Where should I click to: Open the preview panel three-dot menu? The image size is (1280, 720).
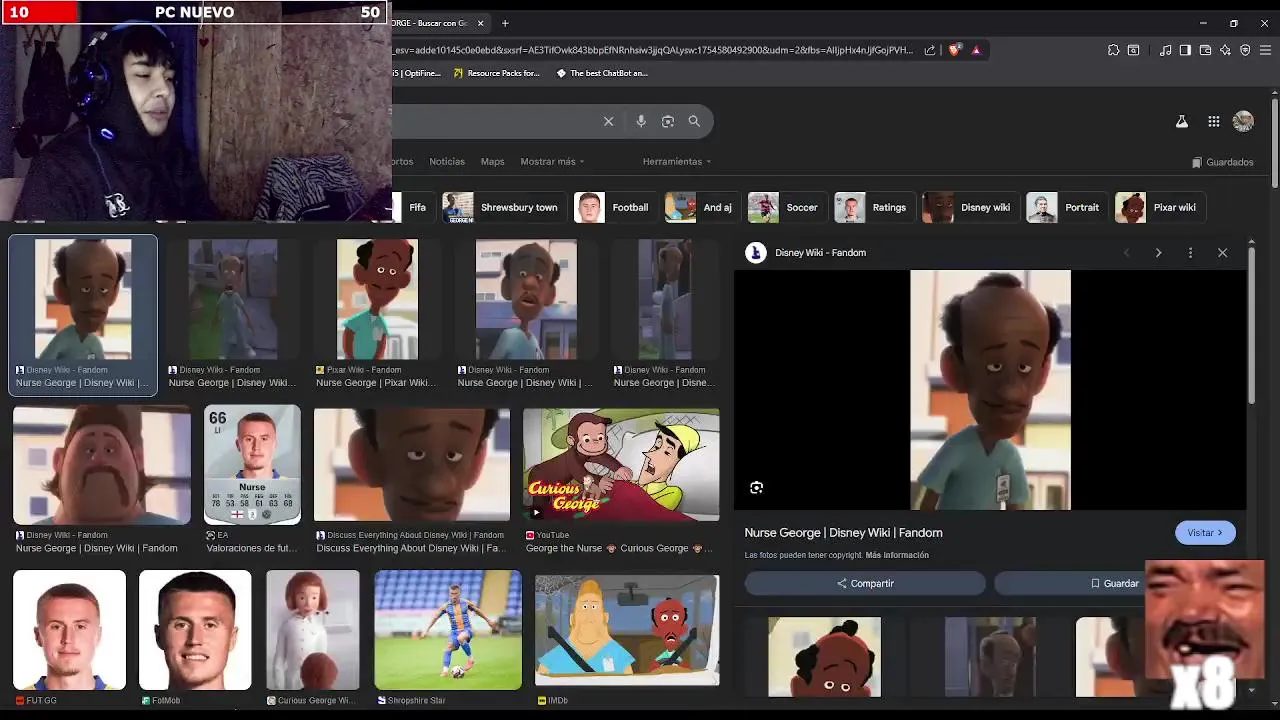click(x=1190, y=253)
